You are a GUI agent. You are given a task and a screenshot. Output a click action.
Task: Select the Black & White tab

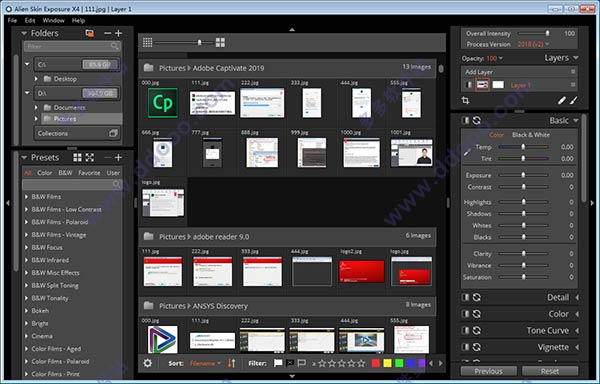[531, 135]
